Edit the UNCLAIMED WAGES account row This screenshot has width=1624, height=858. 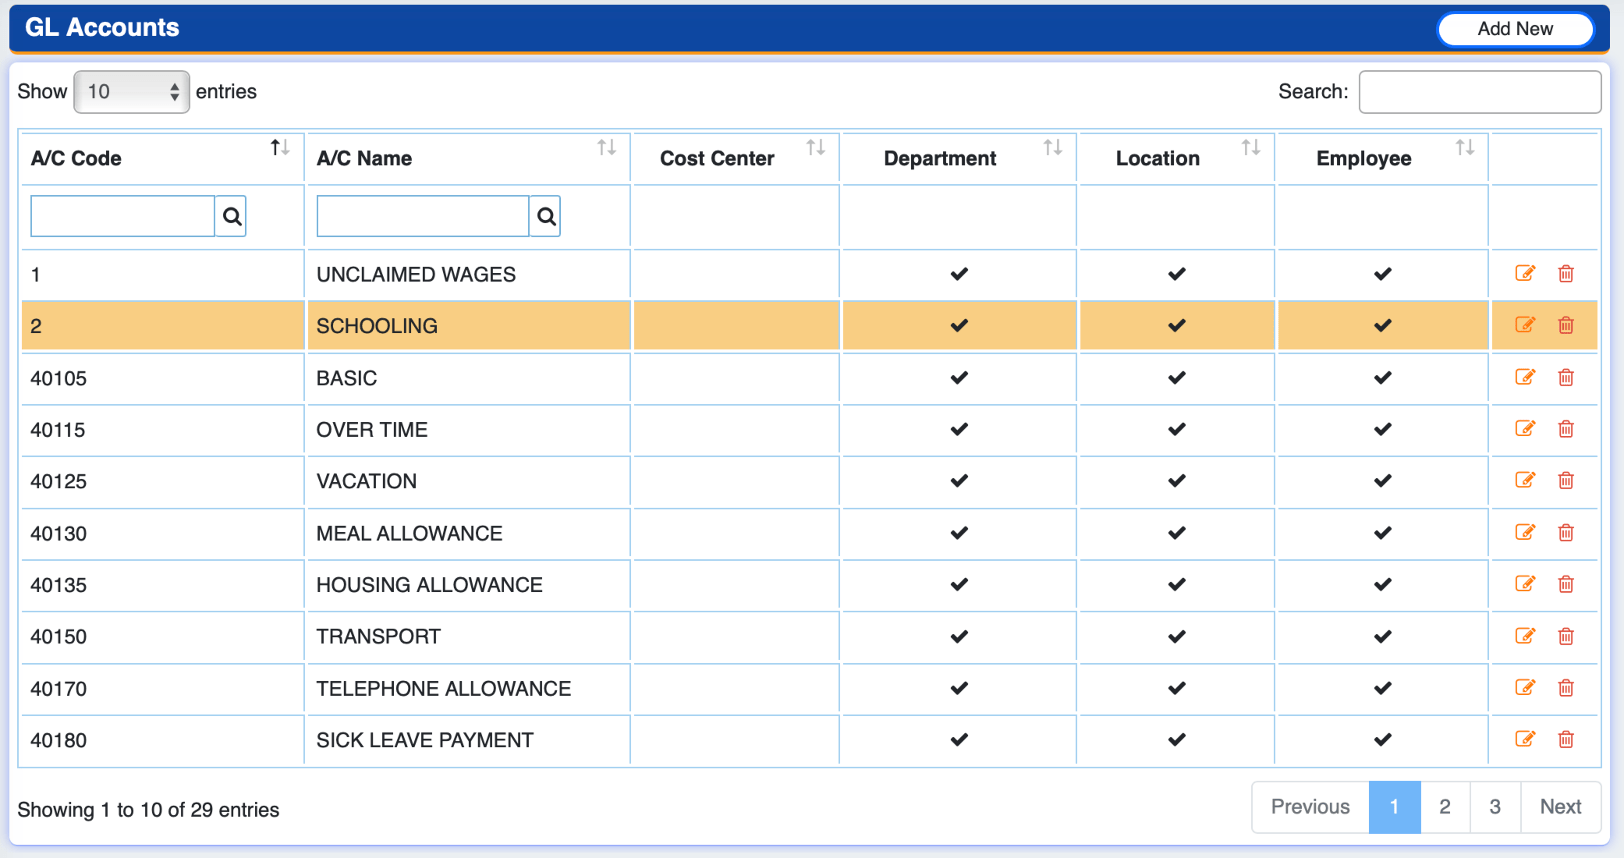[x=1525, y=273]
